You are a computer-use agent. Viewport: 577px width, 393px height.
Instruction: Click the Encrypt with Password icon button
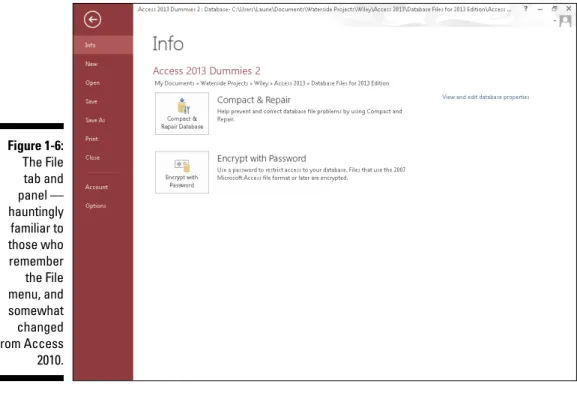[x=182, y=172]
